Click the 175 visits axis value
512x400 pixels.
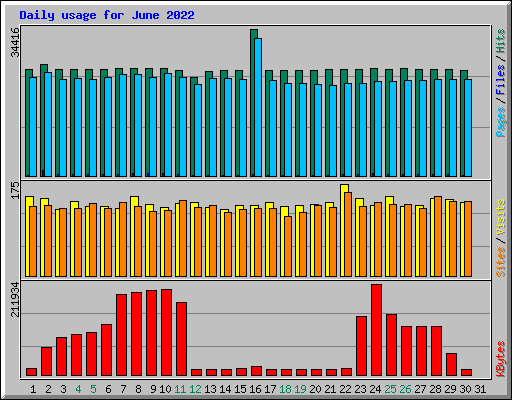pyautogui.click(x=15, y=190)
